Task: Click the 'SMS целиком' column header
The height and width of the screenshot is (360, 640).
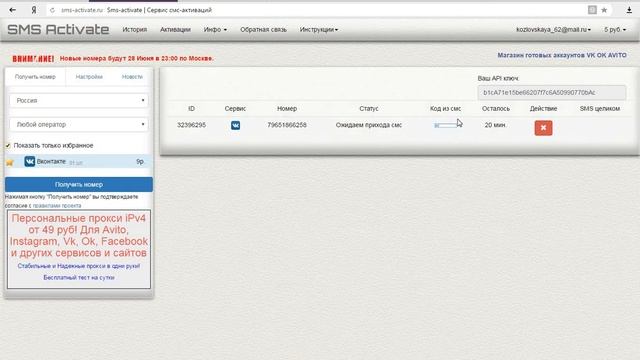Action: 600,109
